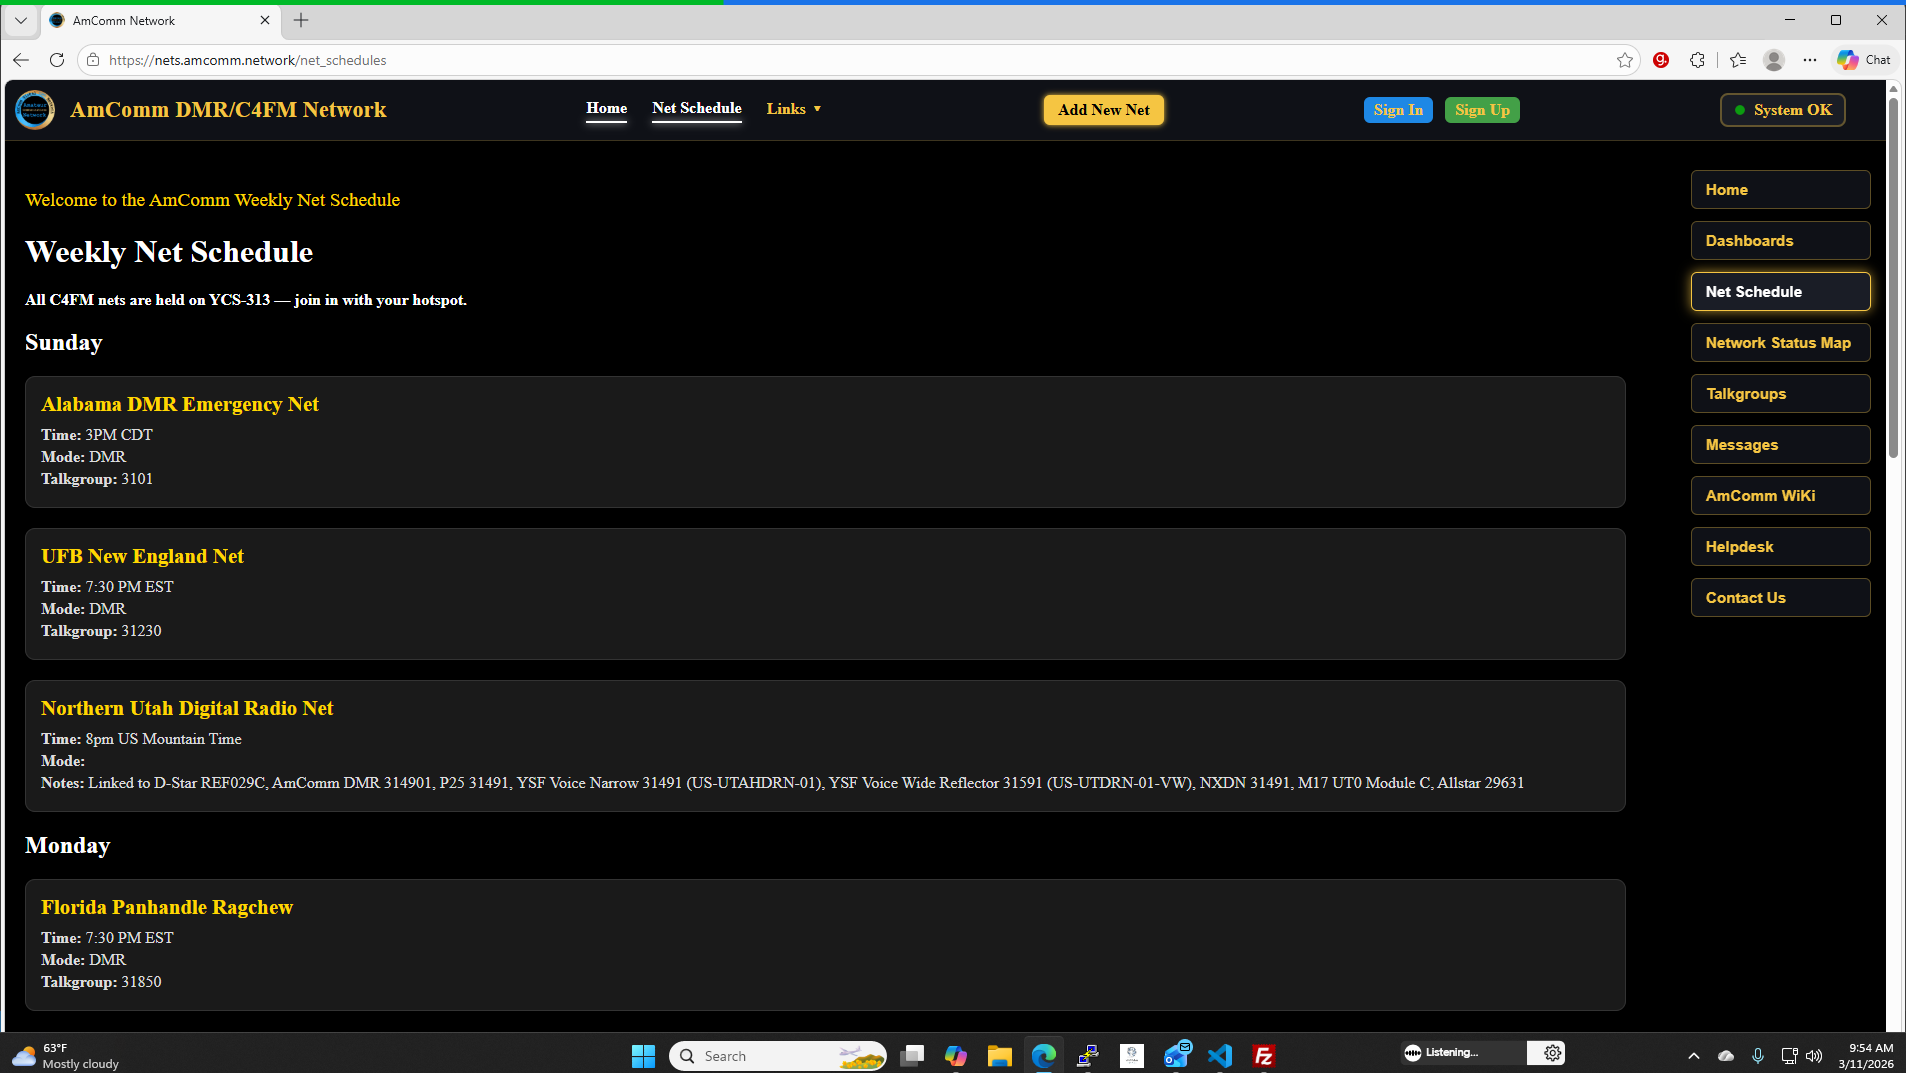This screenshot has width=1906, height=1073.
Task: Expand the Links dropdown menu
Action: [793, 109]
